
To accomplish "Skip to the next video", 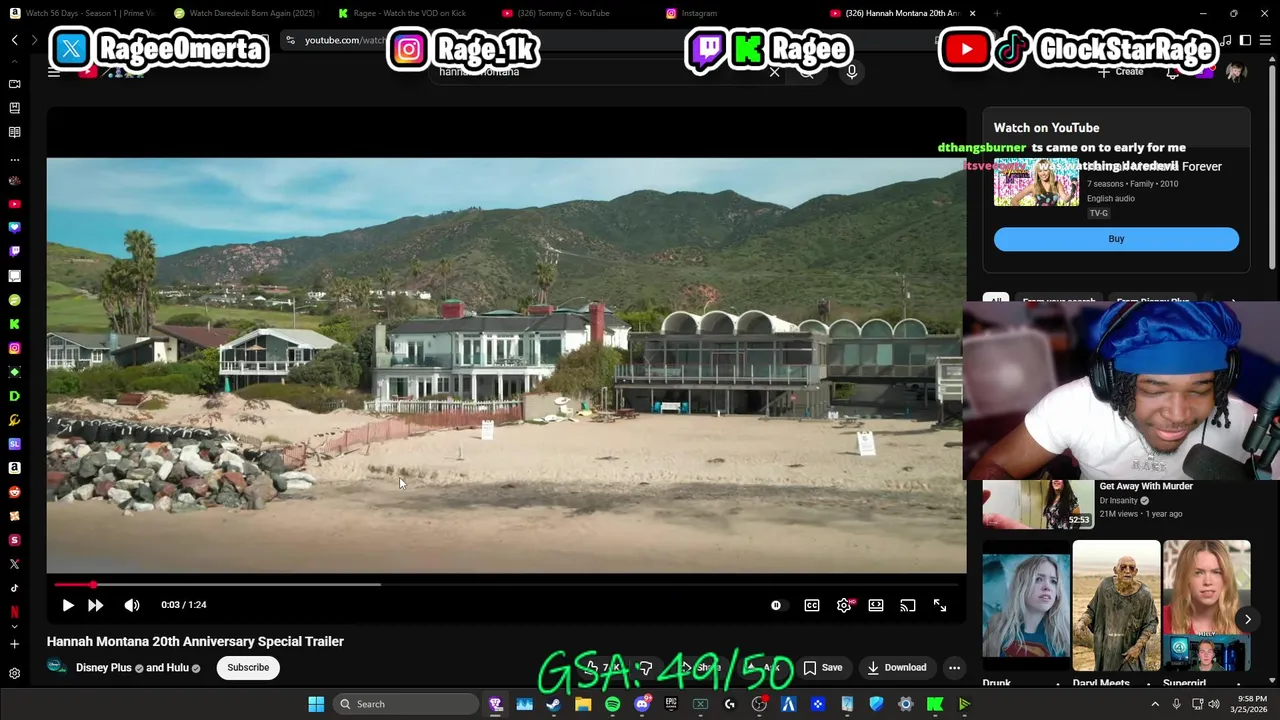I will pos(96,605).
